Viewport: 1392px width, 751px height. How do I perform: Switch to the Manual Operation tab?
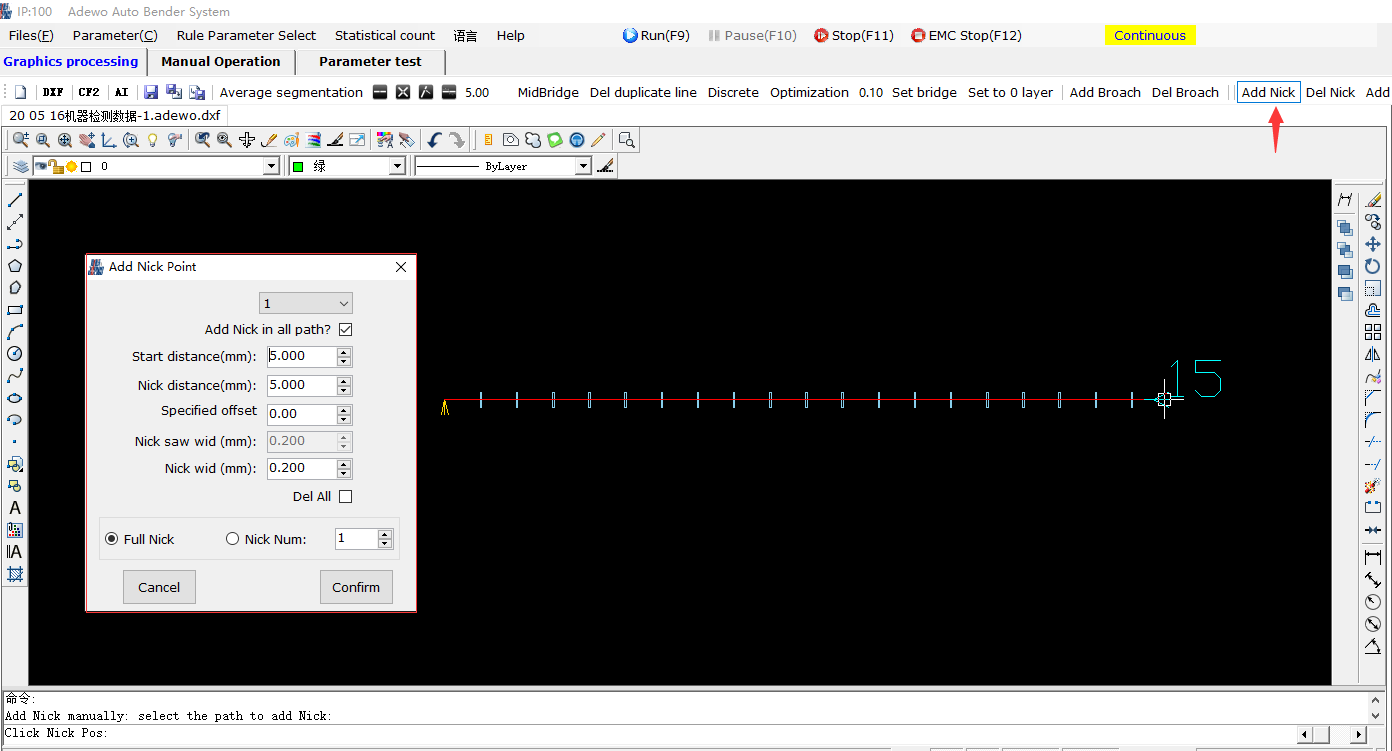tap(221, 61)
